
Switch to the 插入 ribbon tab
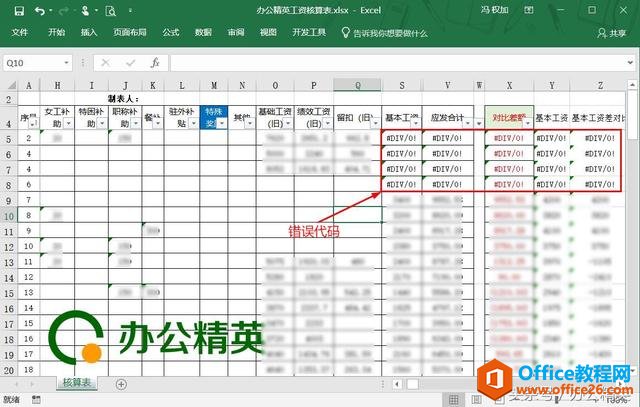pos(89,32)
